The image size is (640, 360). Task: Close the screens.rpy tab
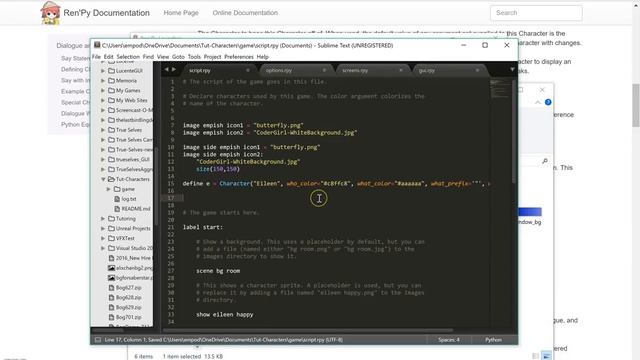tap(401, 70)
